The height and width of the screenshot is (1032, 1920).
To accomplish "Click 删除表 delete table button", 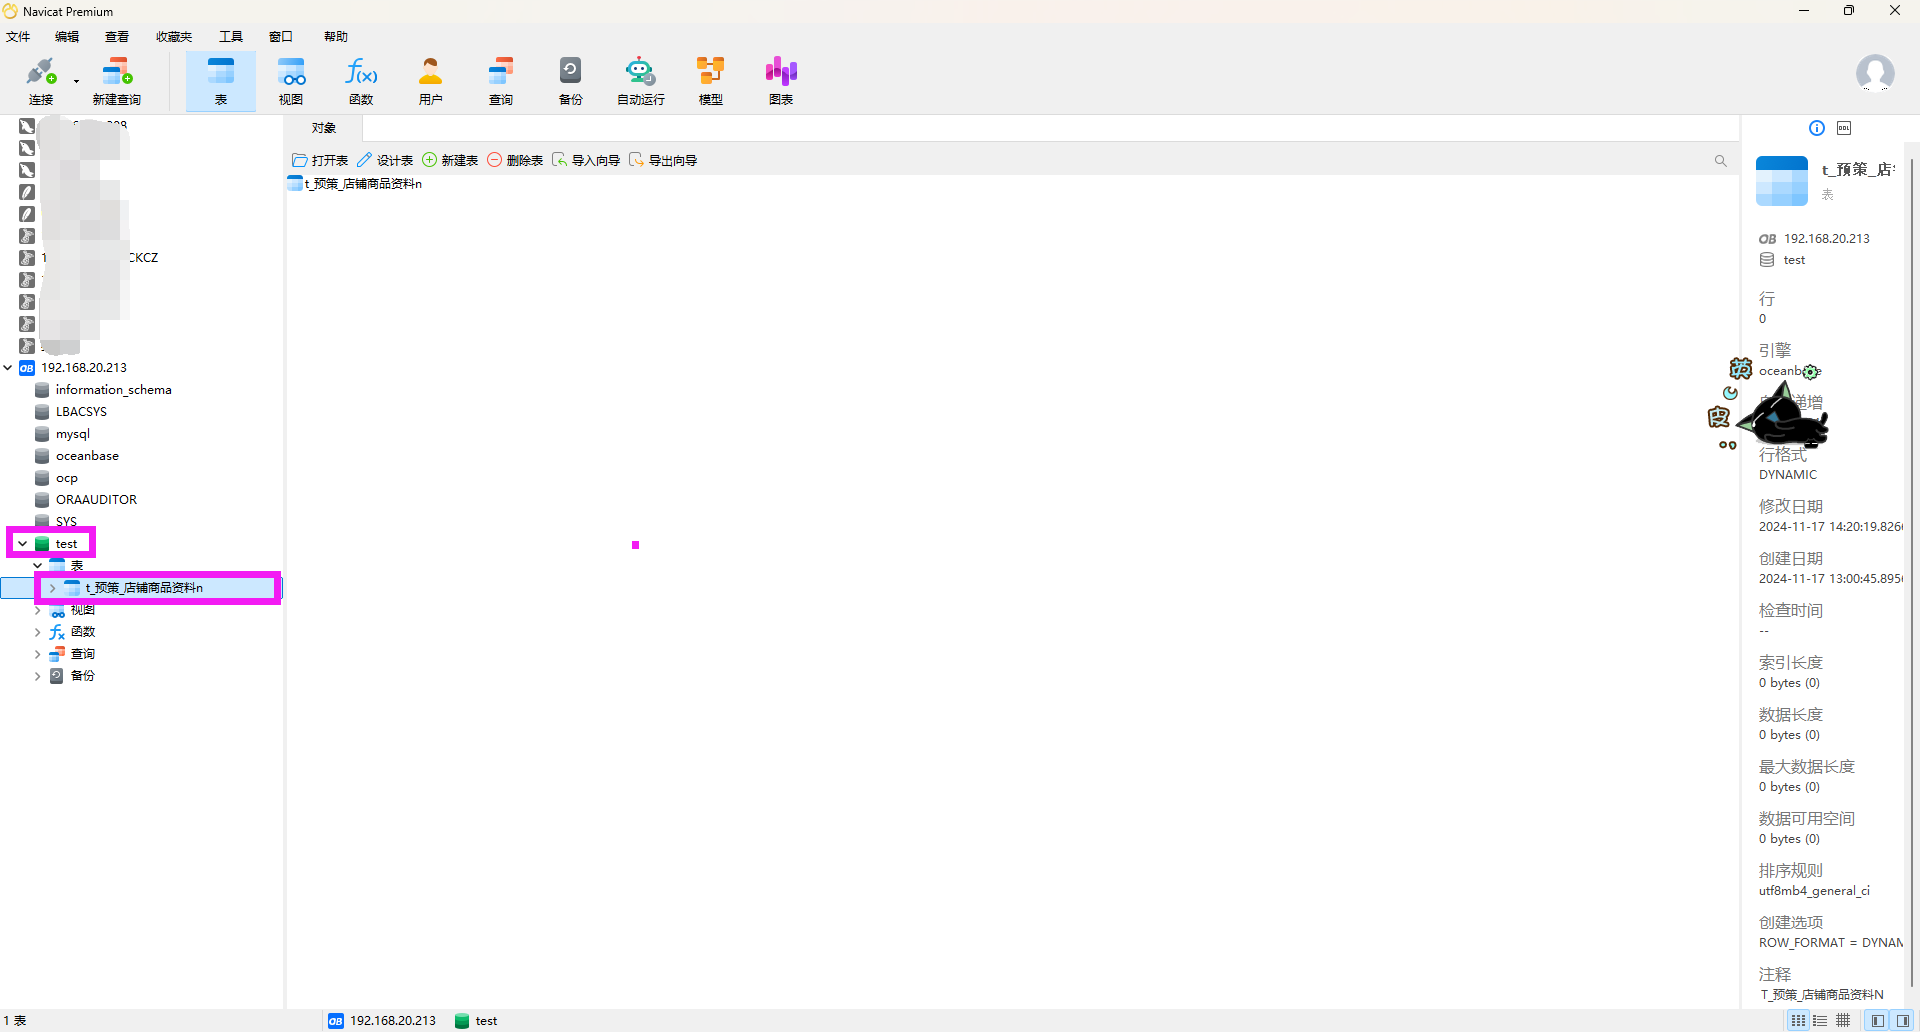I will pos(515,160).
